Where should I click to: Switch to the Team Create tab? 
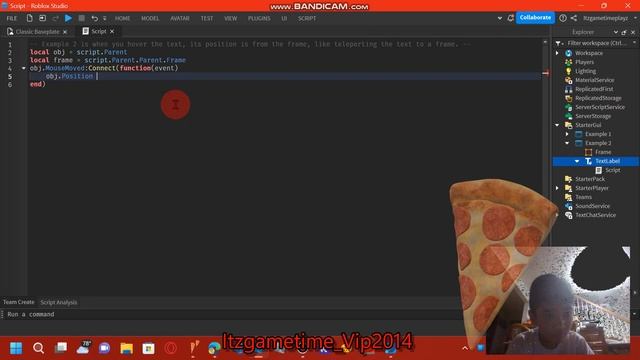[x=19, y=302]
